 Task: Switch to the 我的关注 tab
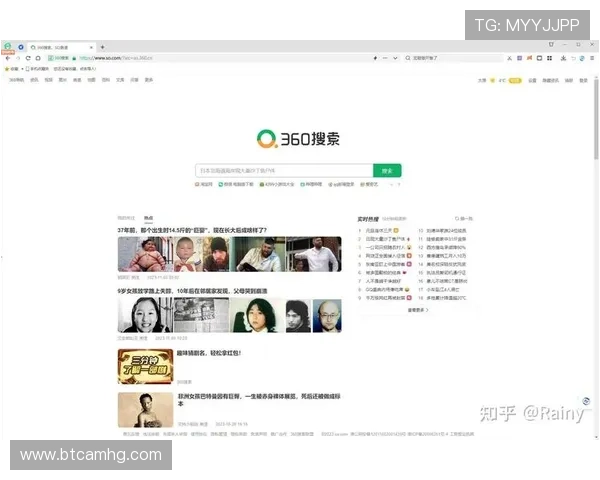point(126,218)
